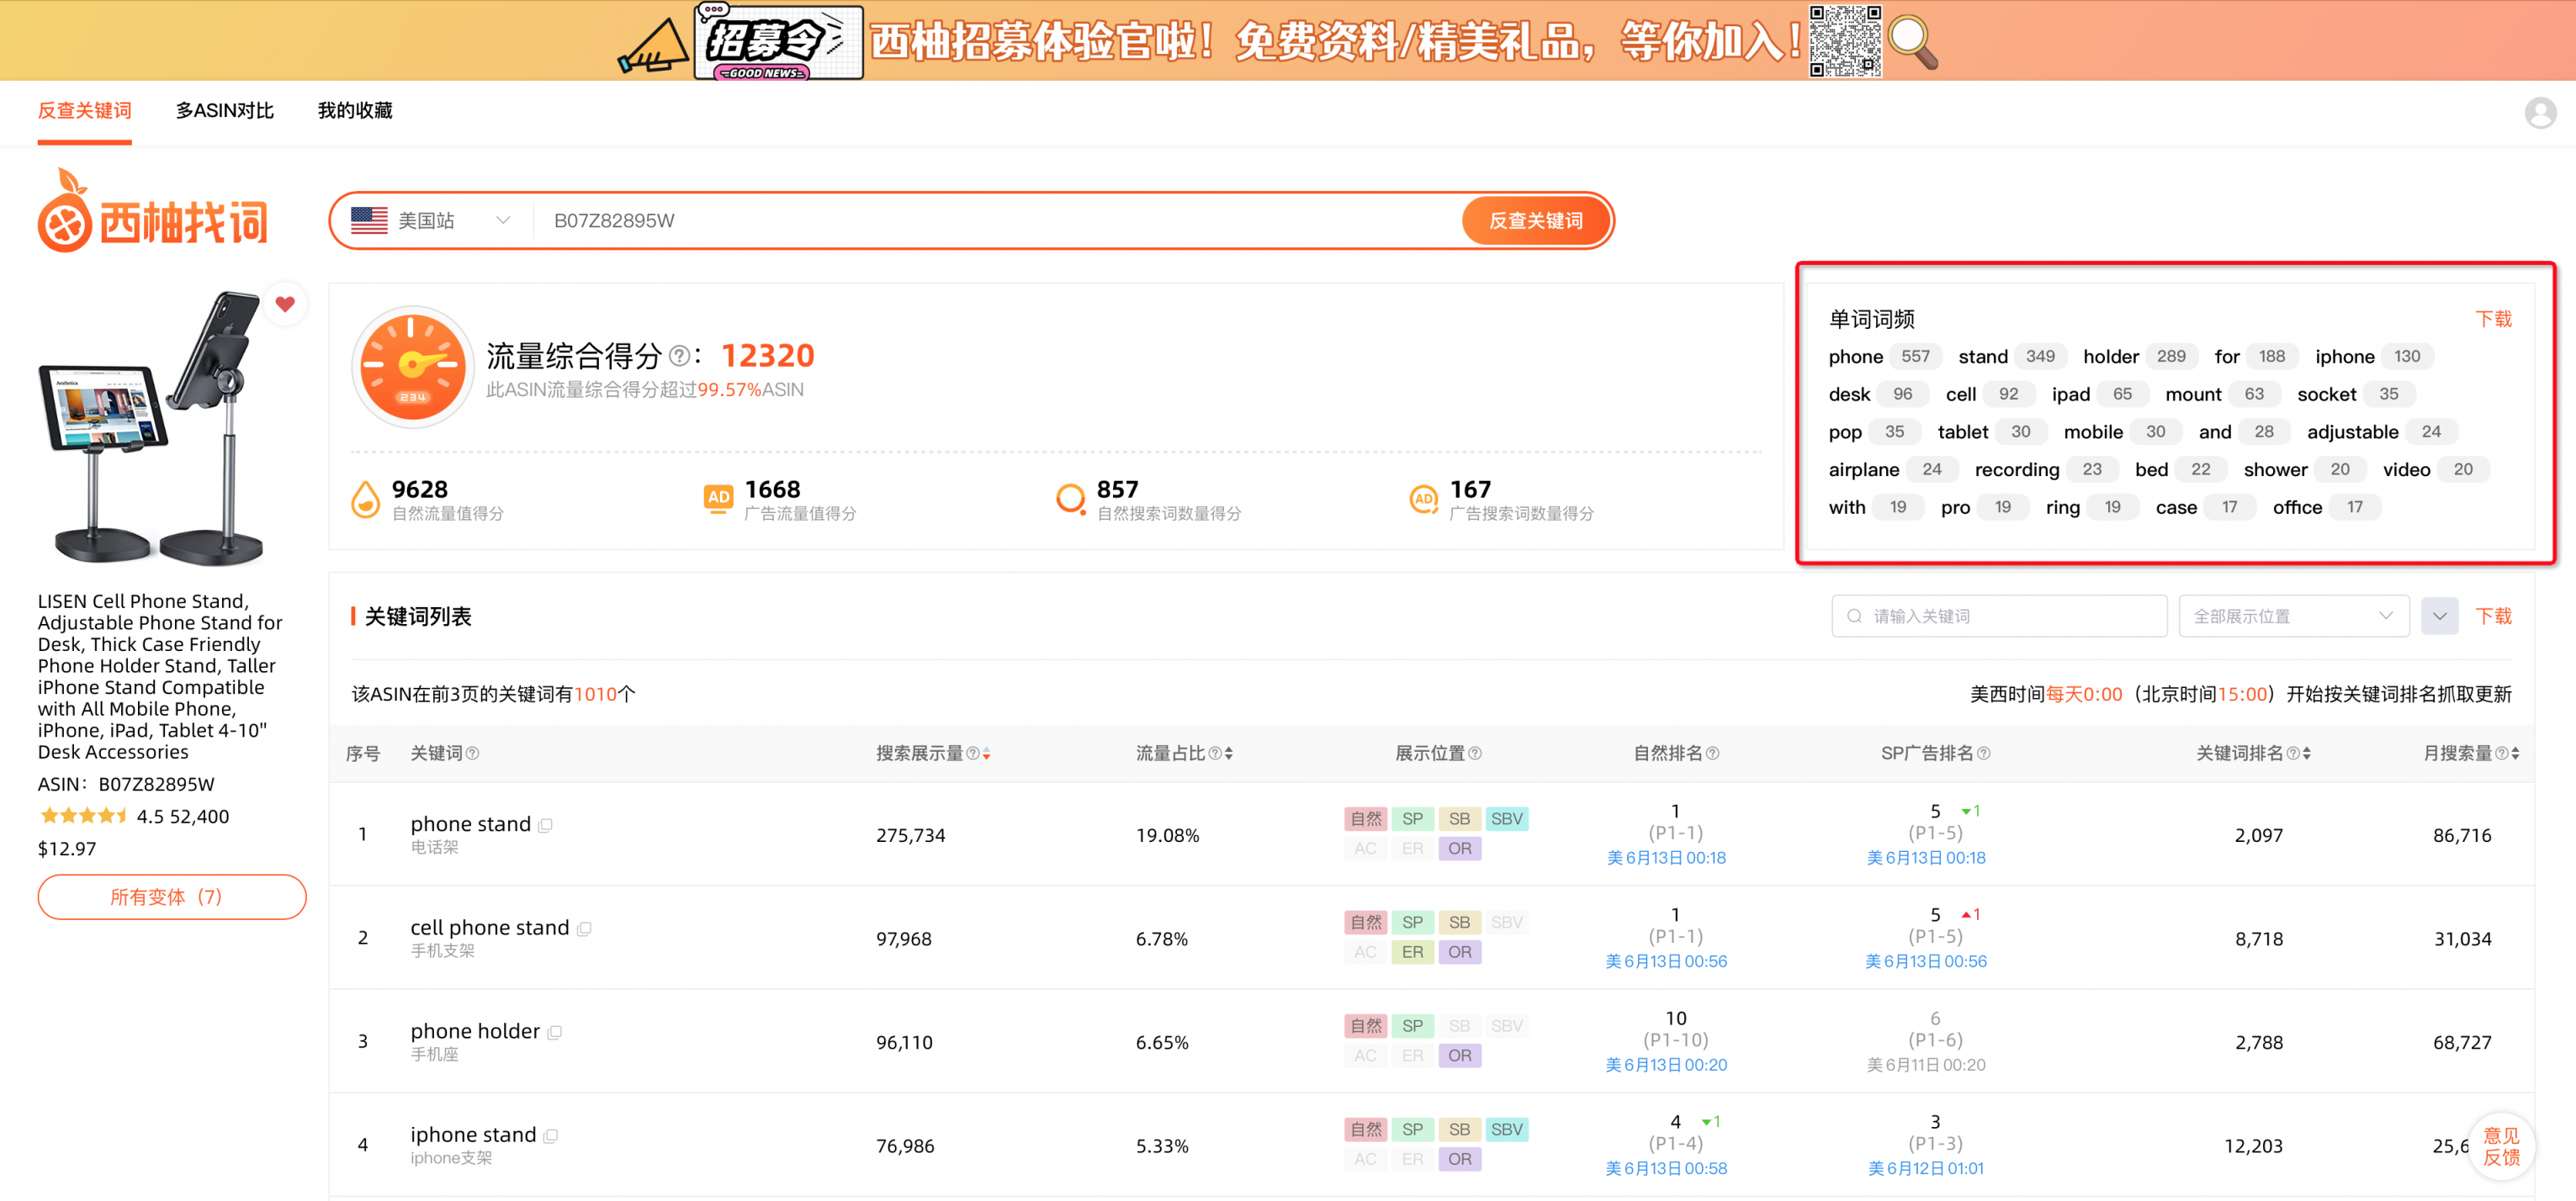Viewport: 2576px width, 1201px height.
Task: Click the 6.65% traffic share value
Action: [1162, 1043]
